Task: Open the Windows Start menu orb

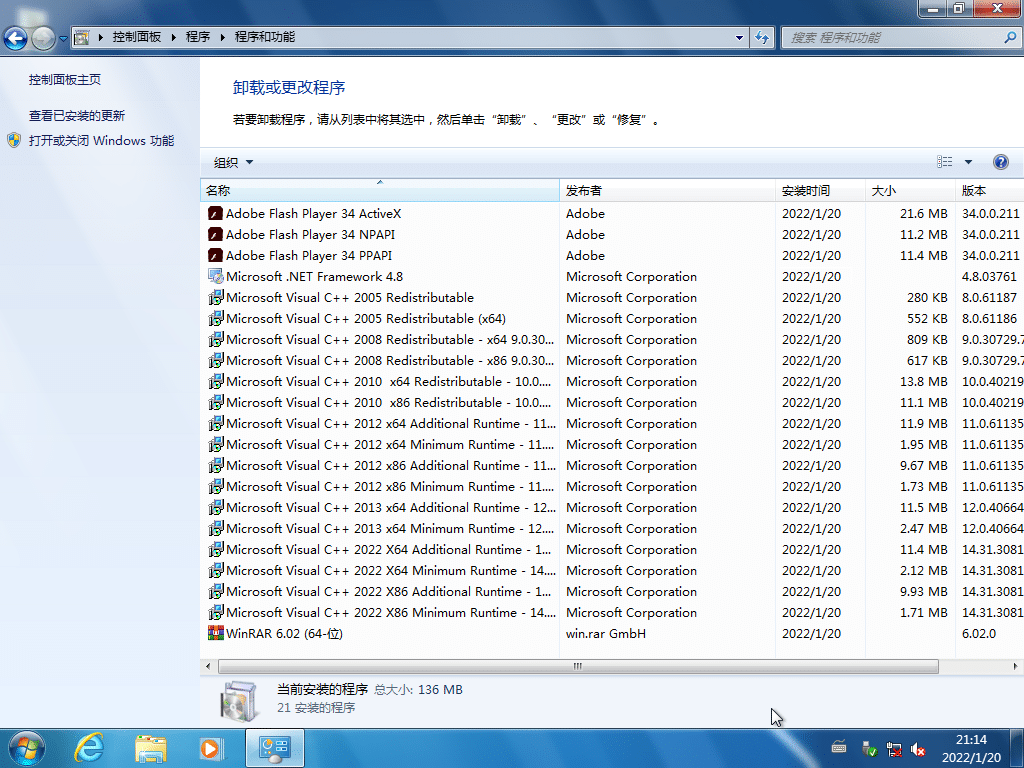Action: pos(26,747)
